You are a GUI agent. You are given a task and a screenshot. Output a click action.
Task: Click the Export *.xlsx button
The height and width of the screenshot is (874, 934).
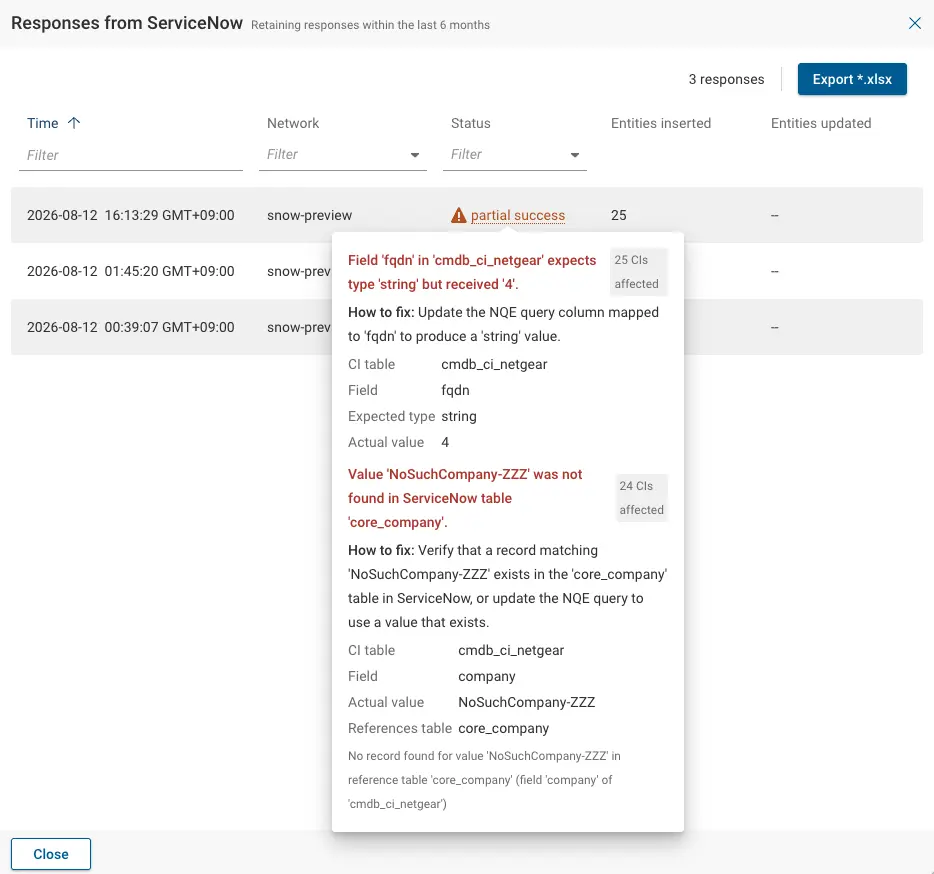click(x=852, y=79)
